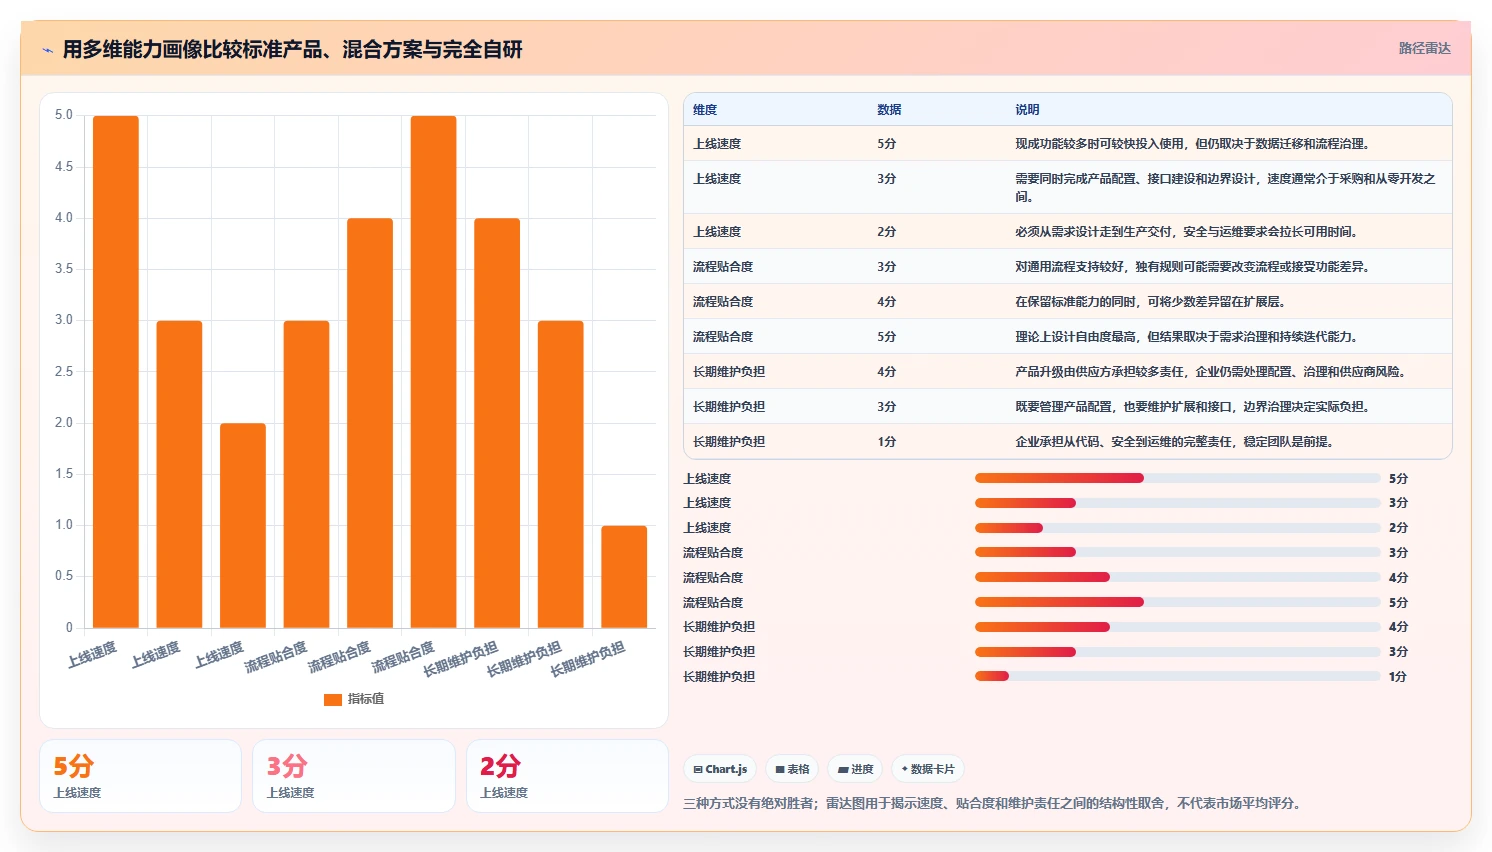This screenshot has width=1492, height=852.
Task: Select the 5分 上线速度 data card
Action: [140, 776]
